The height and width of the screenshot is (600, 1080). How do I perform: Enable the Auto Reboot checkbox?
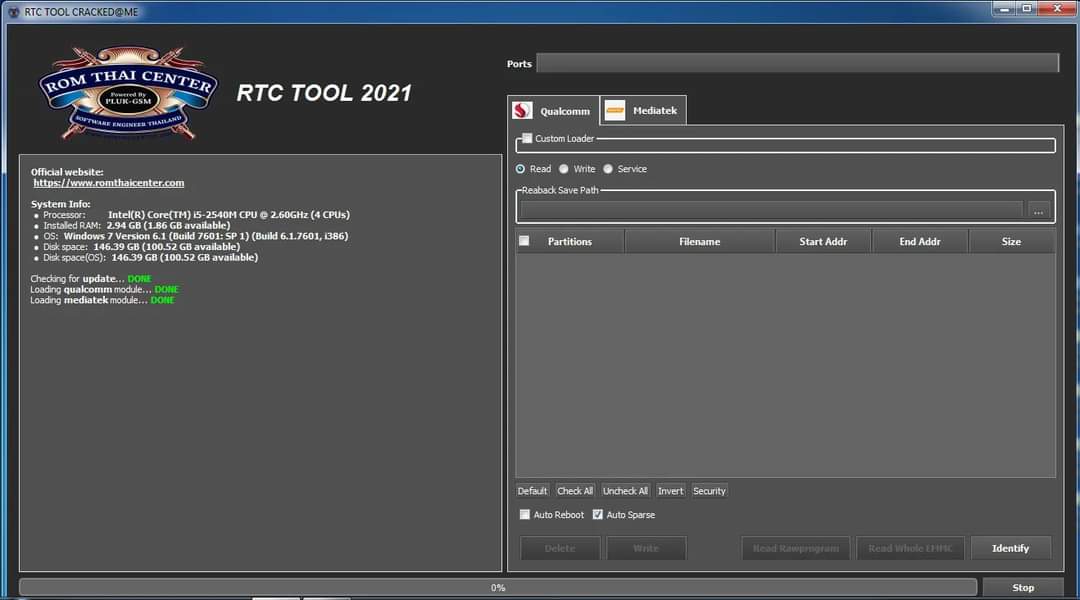(x=525, y=515)
